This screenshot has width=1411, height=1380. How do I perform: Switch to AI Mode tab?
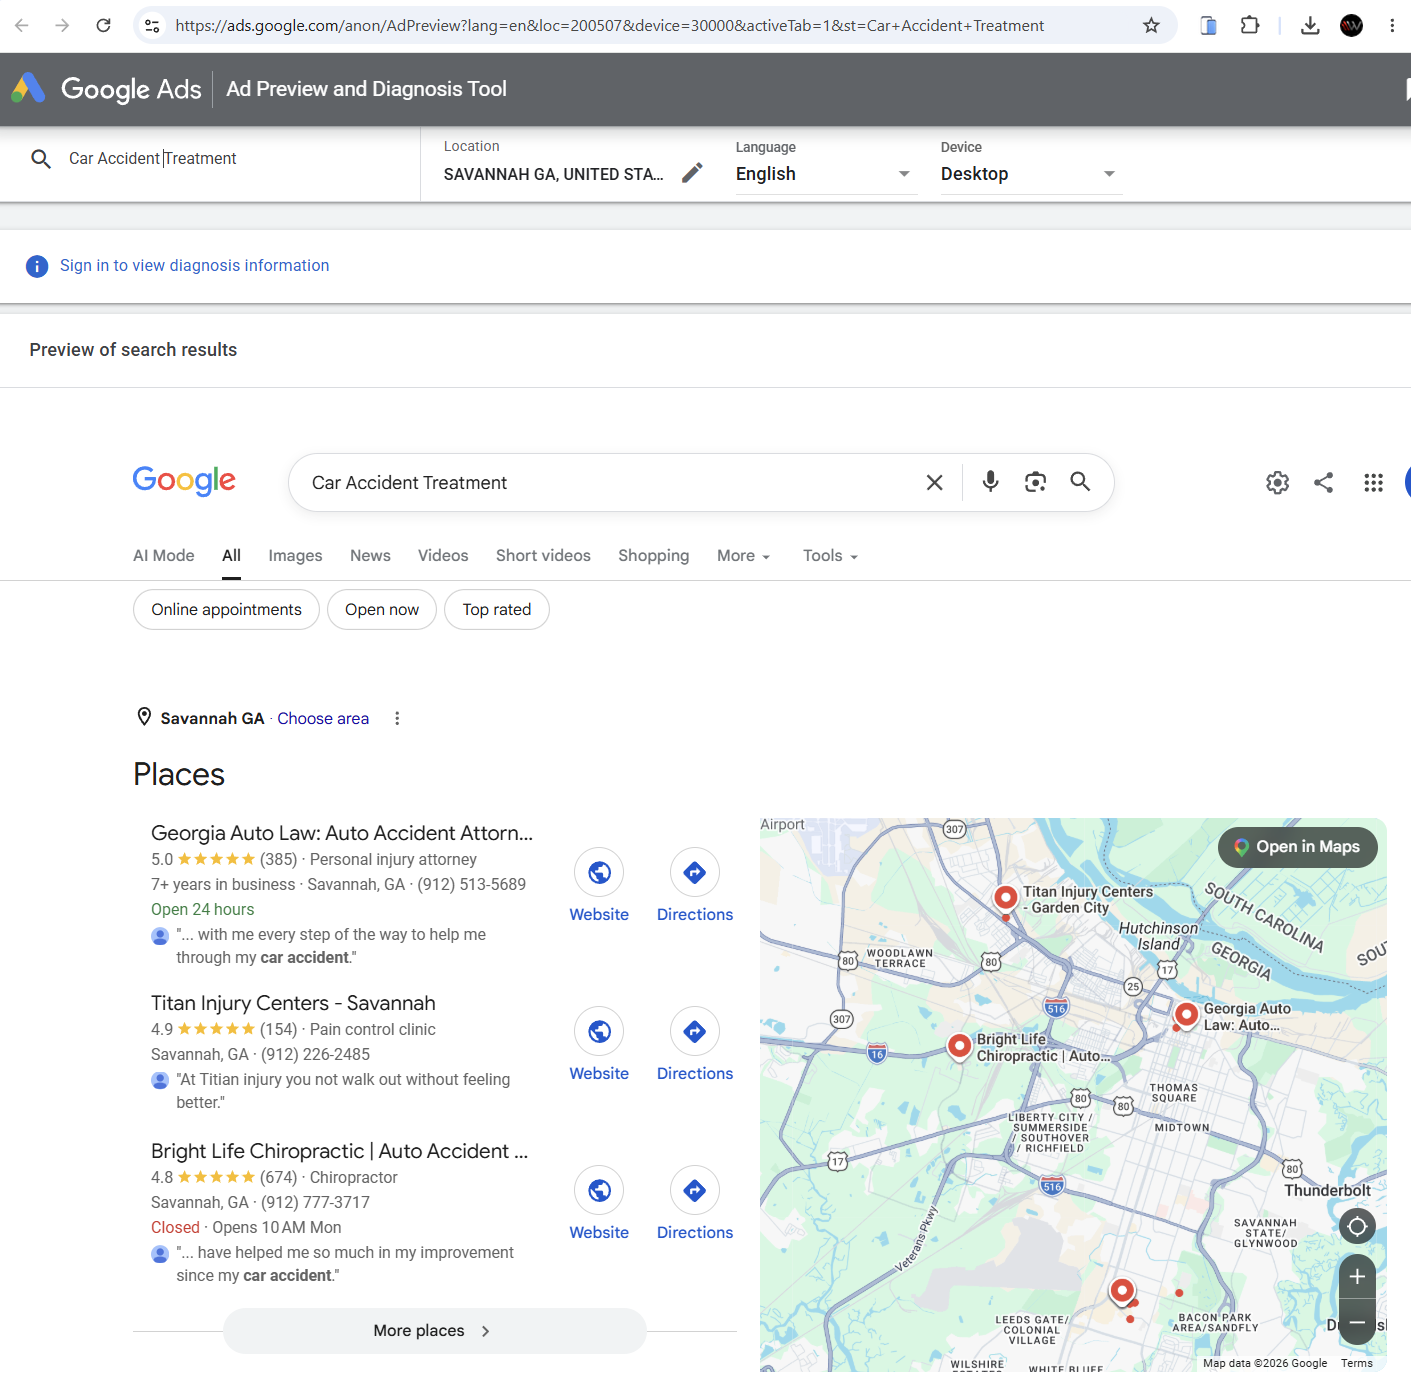click(x=164, y=556)
